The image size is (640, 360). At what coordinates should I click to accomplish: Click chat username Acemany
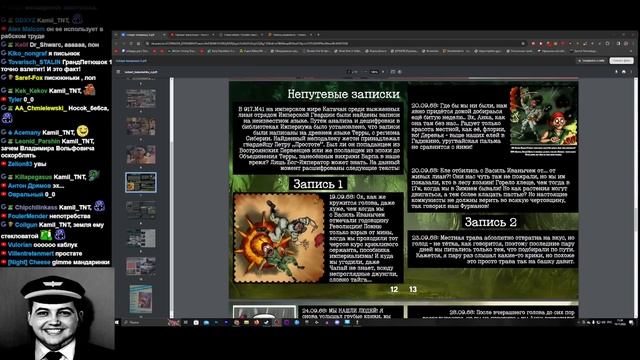coord(27,132)
